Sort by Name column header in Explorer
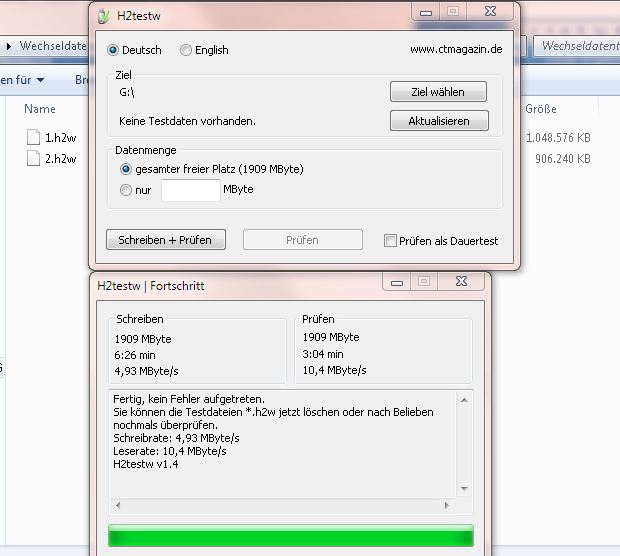620x556 pixels. coord(40,109)
